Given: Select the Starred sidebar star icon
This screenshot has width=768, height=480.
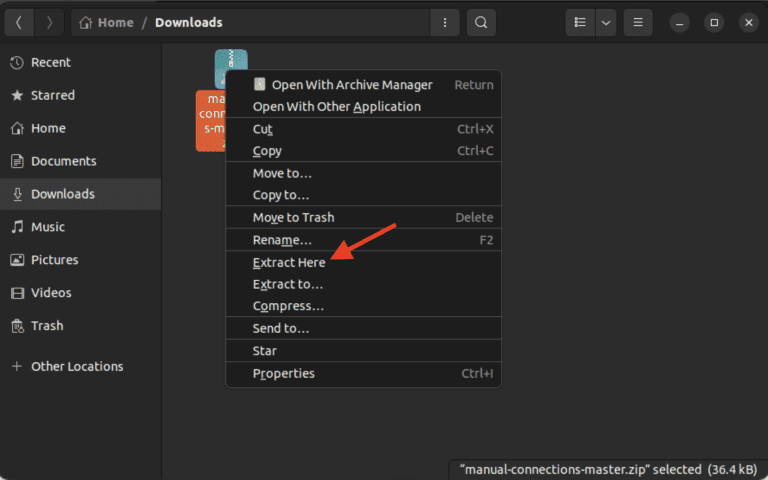Looking at the screenshot, I should click(17, 95).
